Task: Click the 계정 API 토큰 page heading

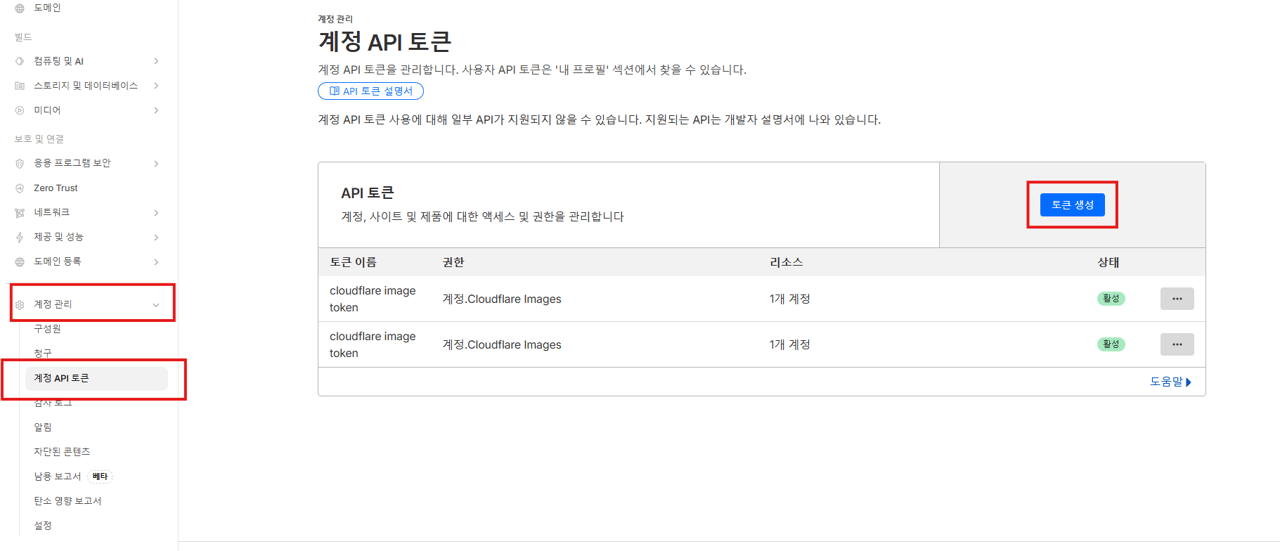Action: tap(385, 42)
